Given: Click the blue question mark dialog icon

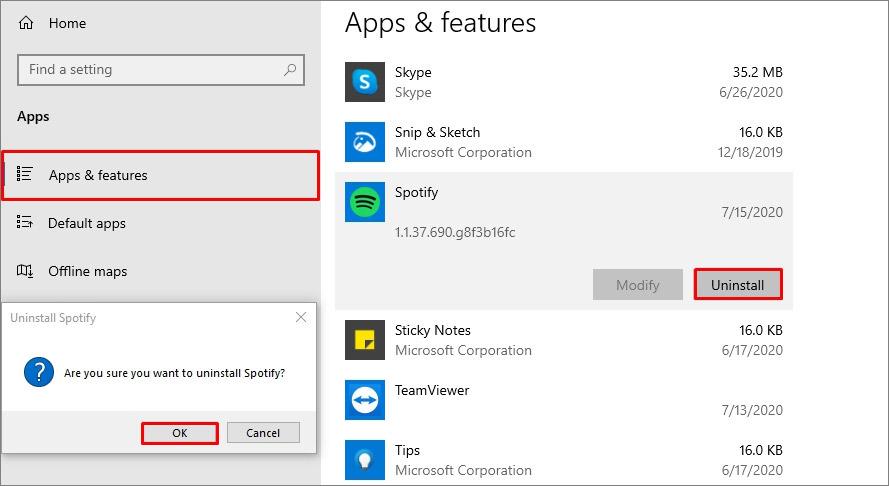Looking at the screenshot, I should click(x=38, y=373).
